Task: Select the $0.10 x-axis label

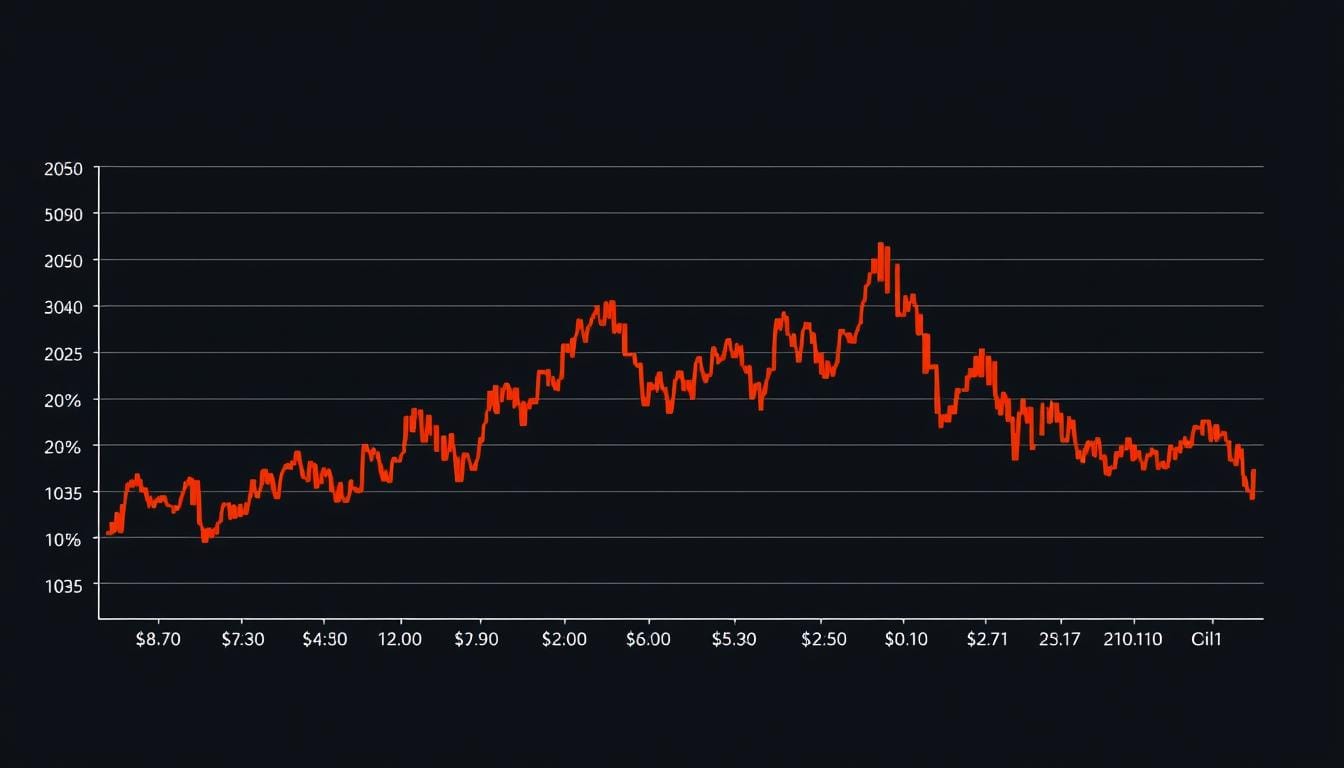Action: point(907,639)
